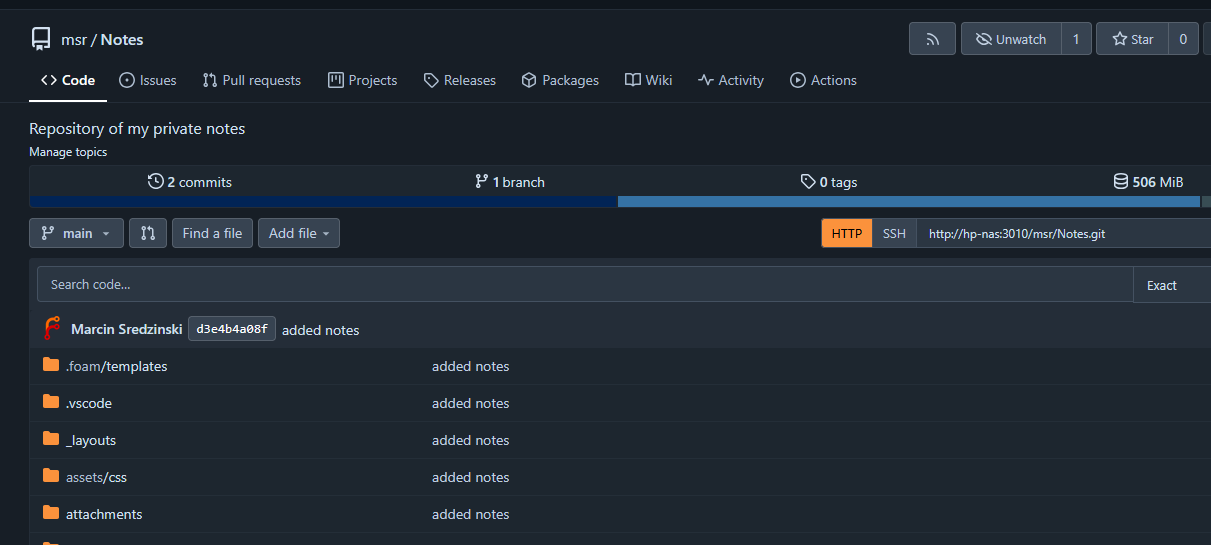1211x545 pixels.
Task: Click the 506 MiB repository size
Action: (1148, 182)
